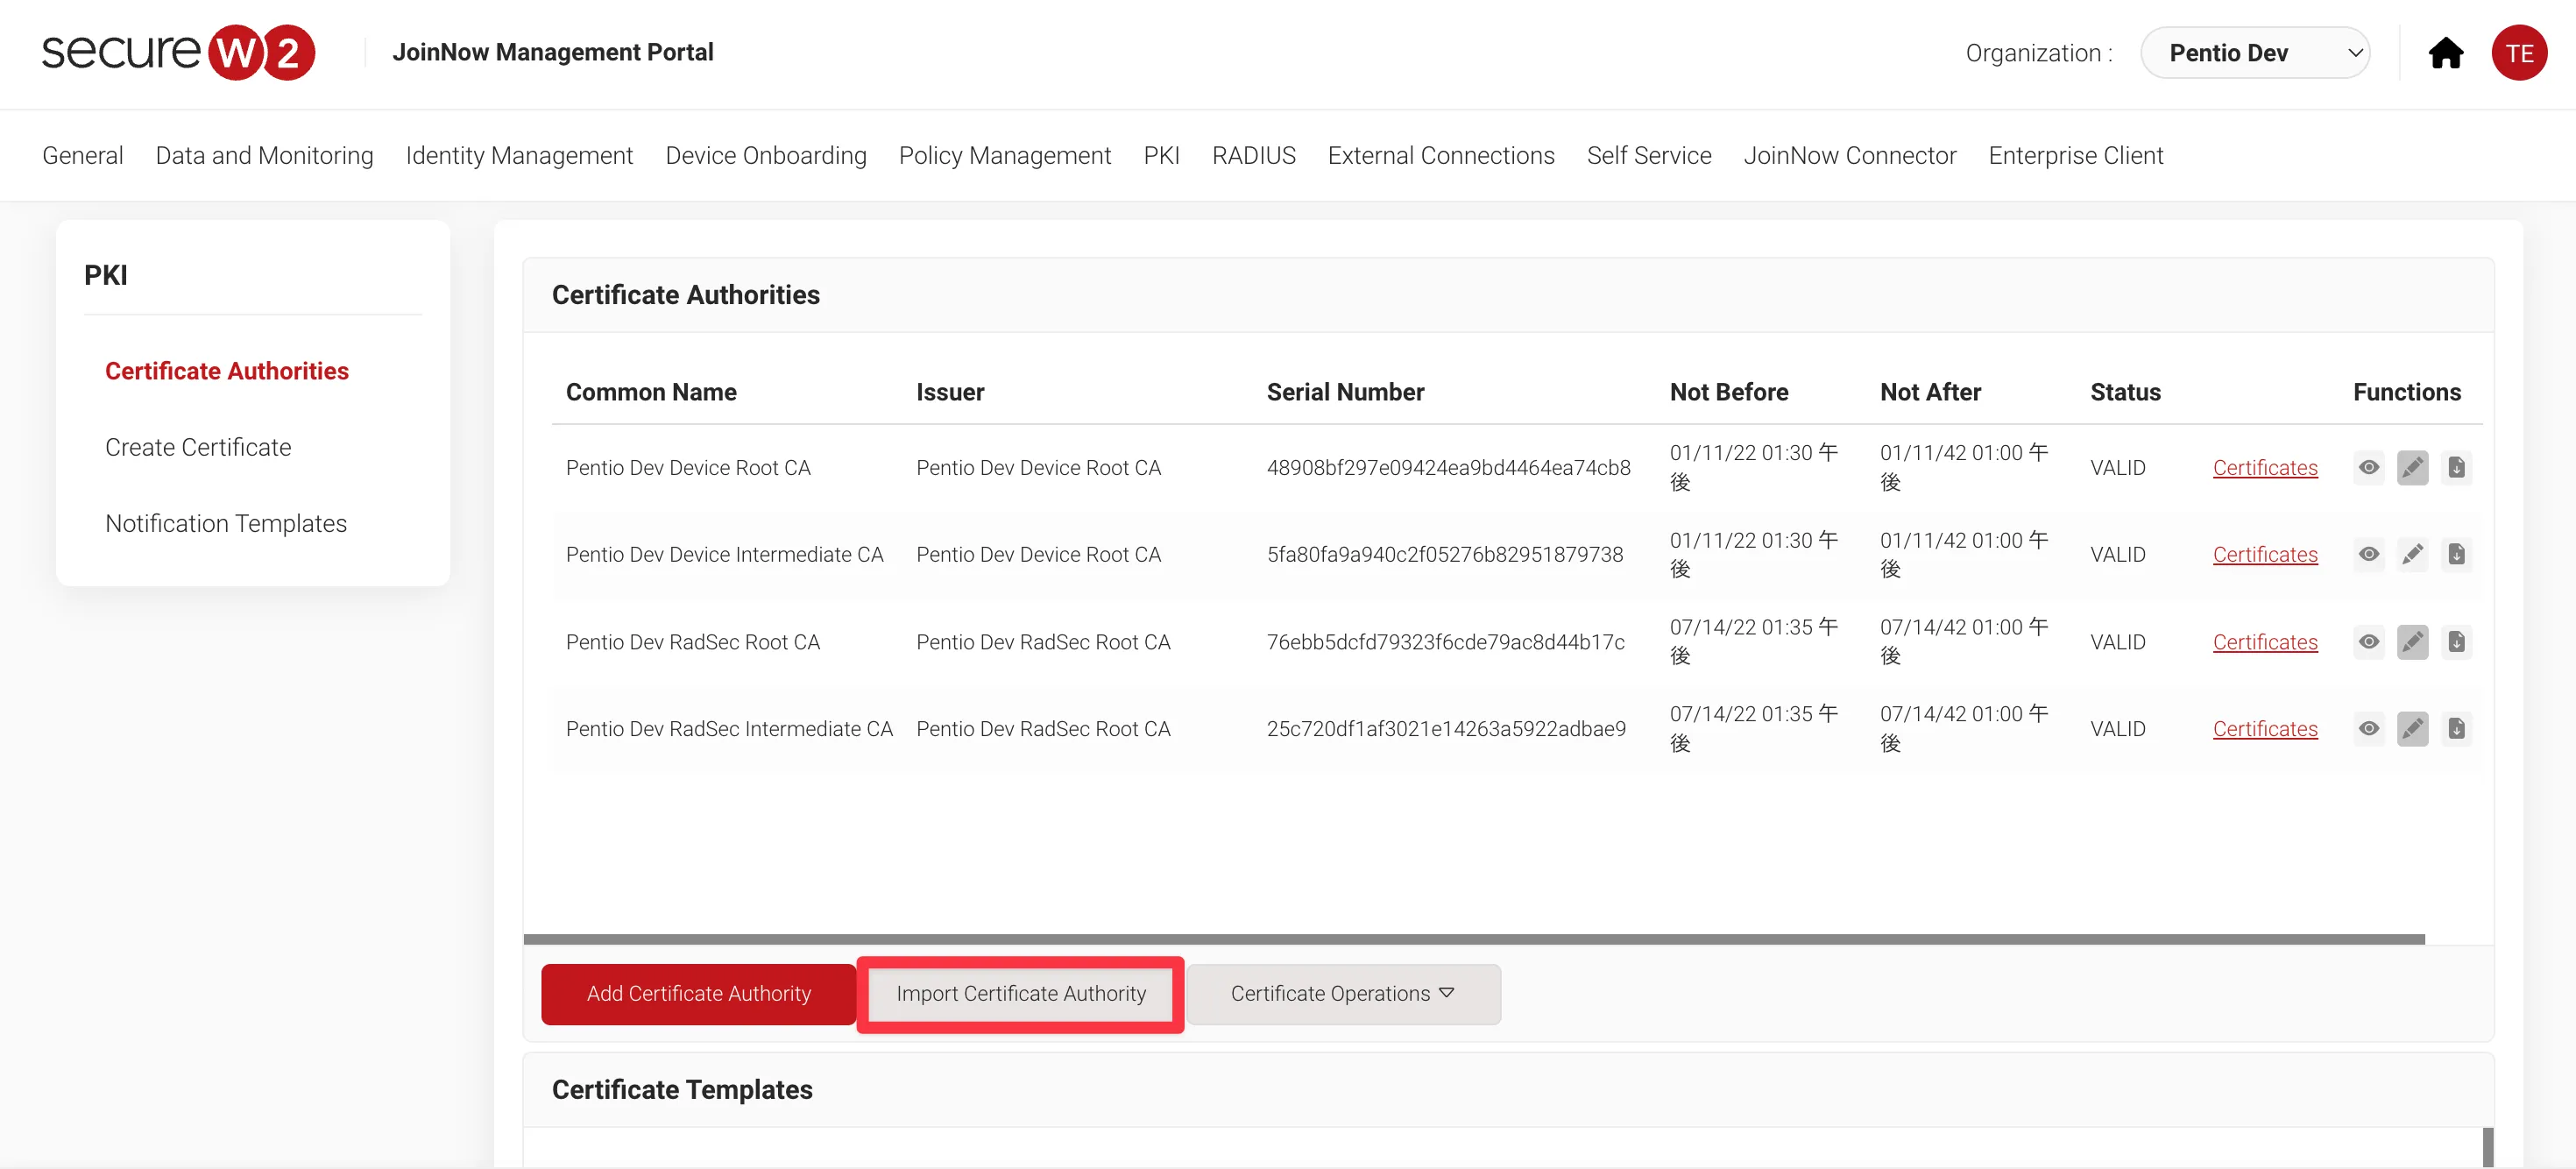Click serial number 5fa80fa9a940c2f05276b82951879738
Screen dimensions: 2576x1169
tap(1444, 554)
